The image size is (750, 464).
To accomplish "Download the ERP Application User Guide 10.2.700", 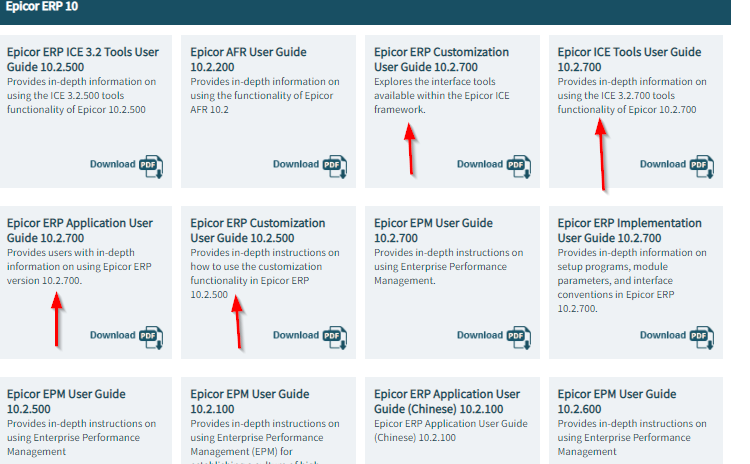I will pyautogui.click(x=113, y=335).
